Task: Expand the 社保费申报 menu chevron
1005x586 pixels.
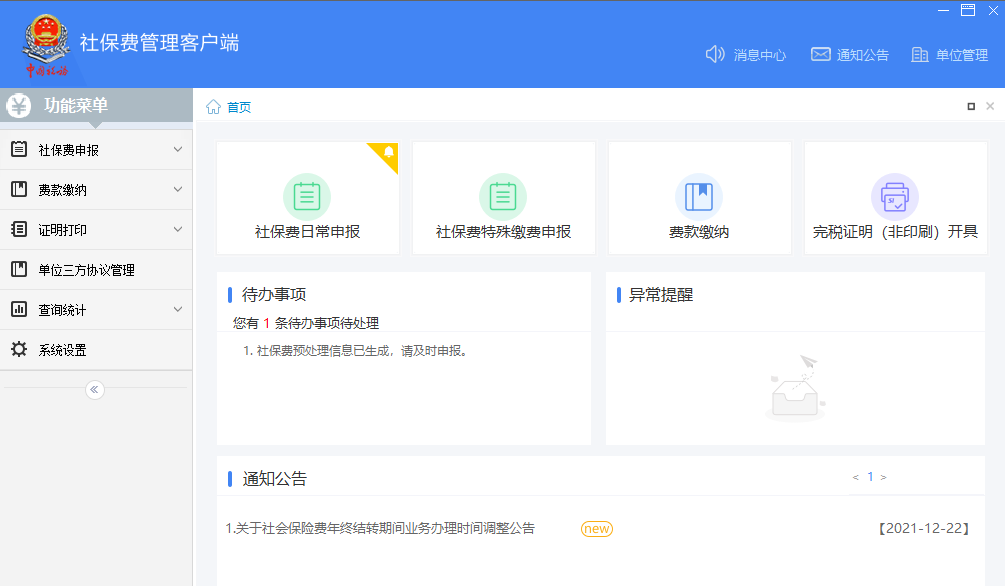Action: [178, 150]
